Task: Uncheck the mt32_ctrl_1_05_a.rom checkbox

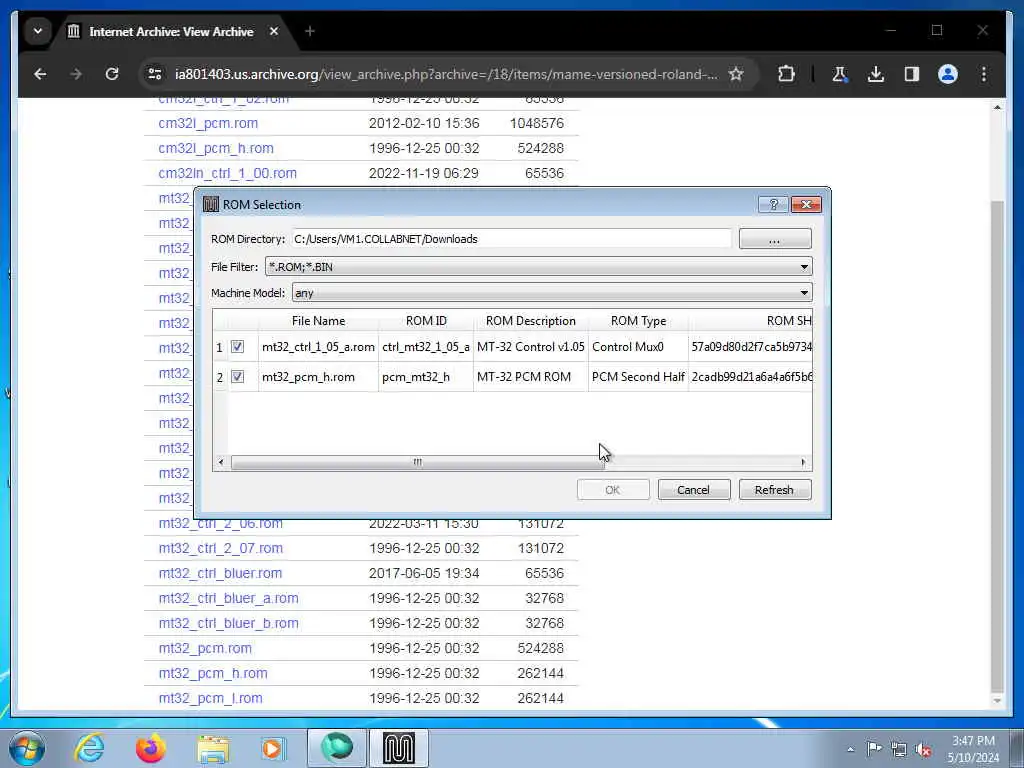Action: point(238,347)
